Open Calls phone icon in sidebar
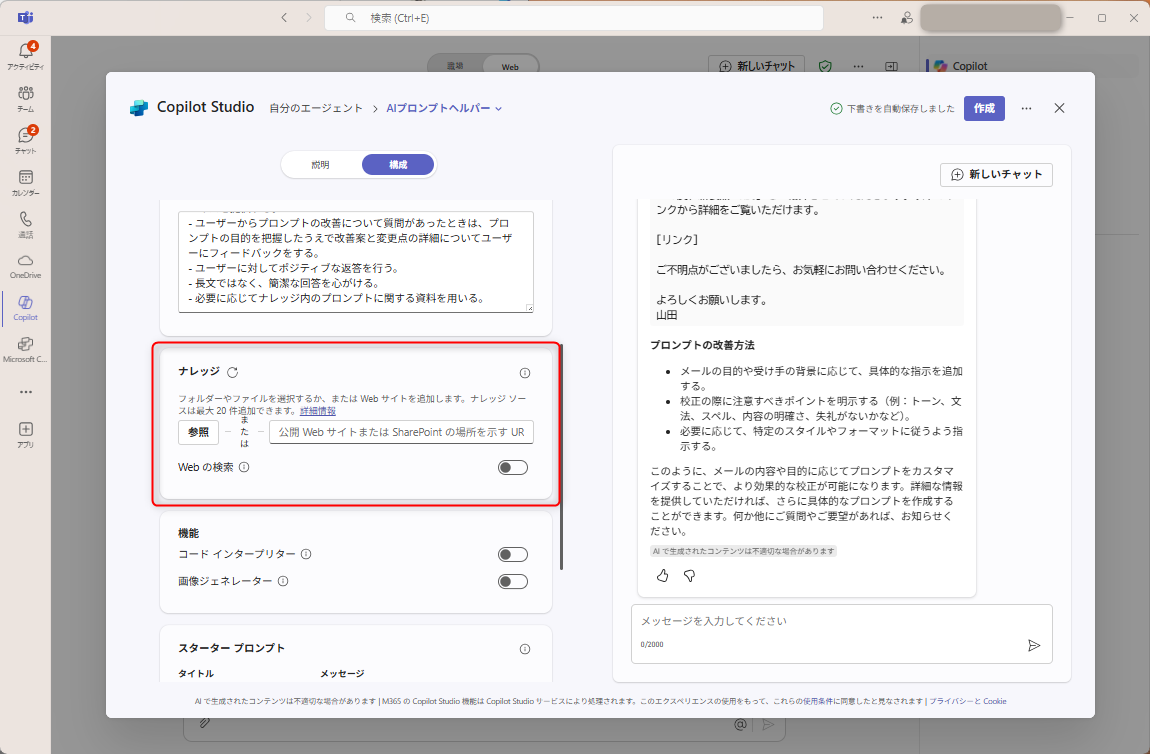1150x754 pixels. point(26,224)
